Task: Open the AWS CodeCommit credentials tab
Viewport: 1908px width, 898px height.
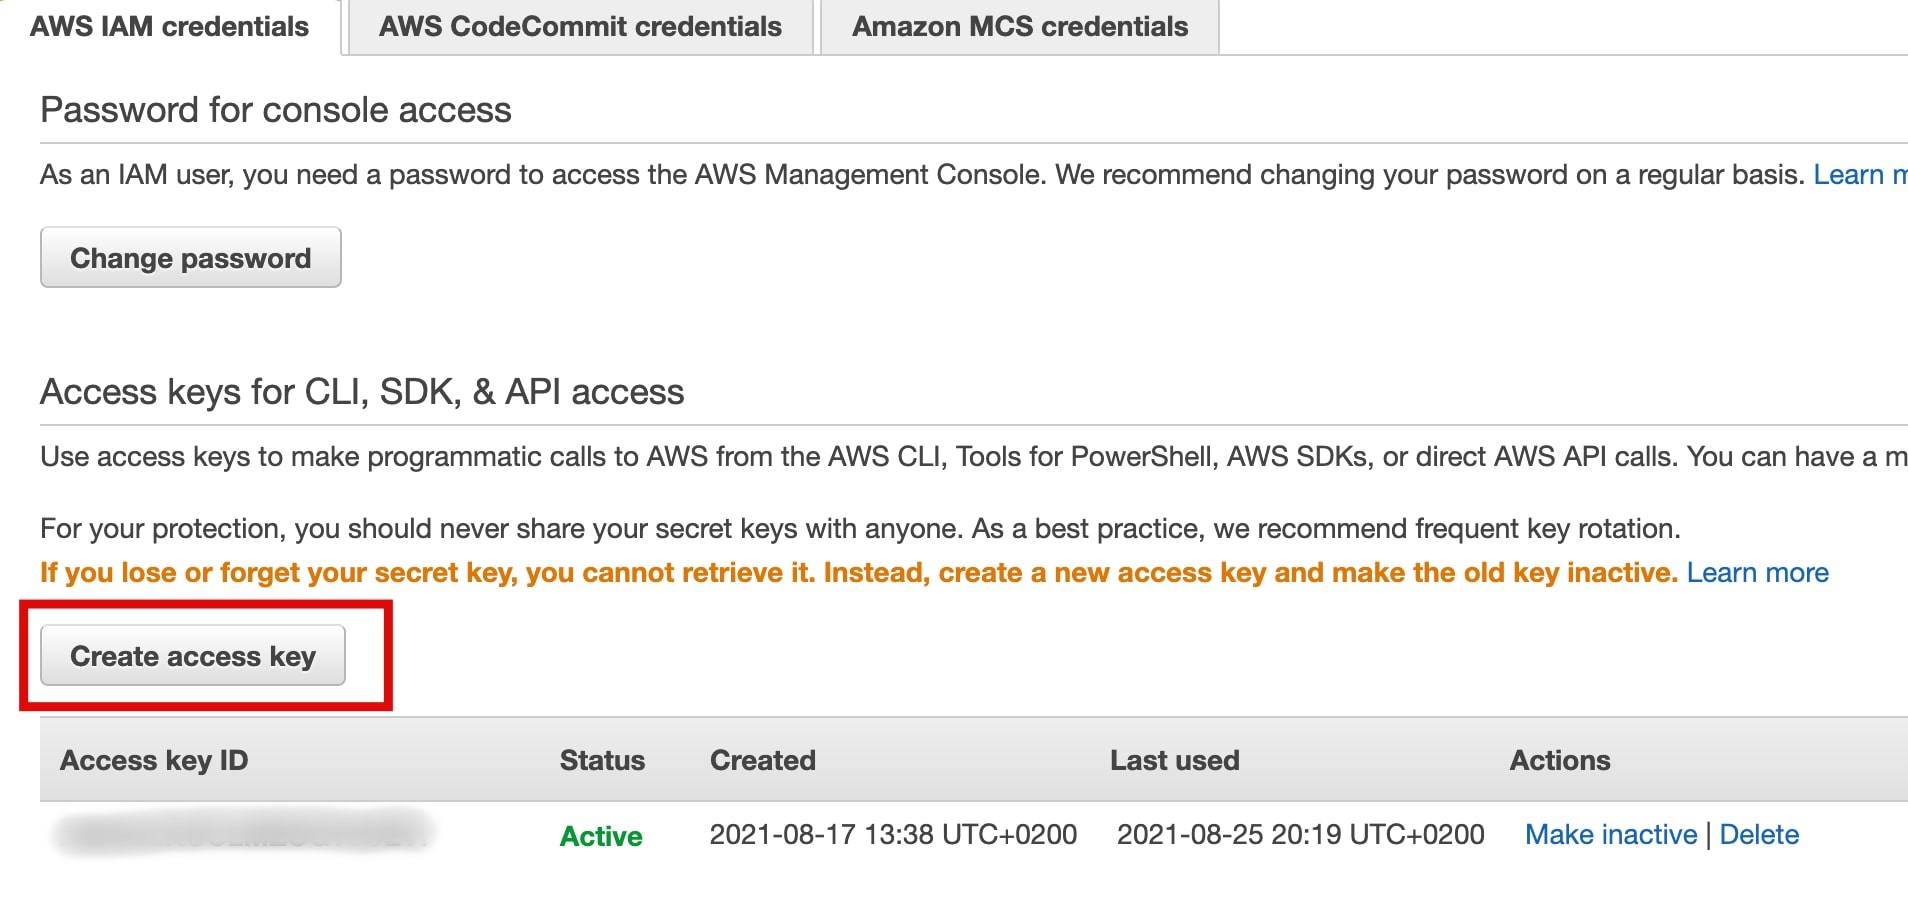Action: pos(580,27)
